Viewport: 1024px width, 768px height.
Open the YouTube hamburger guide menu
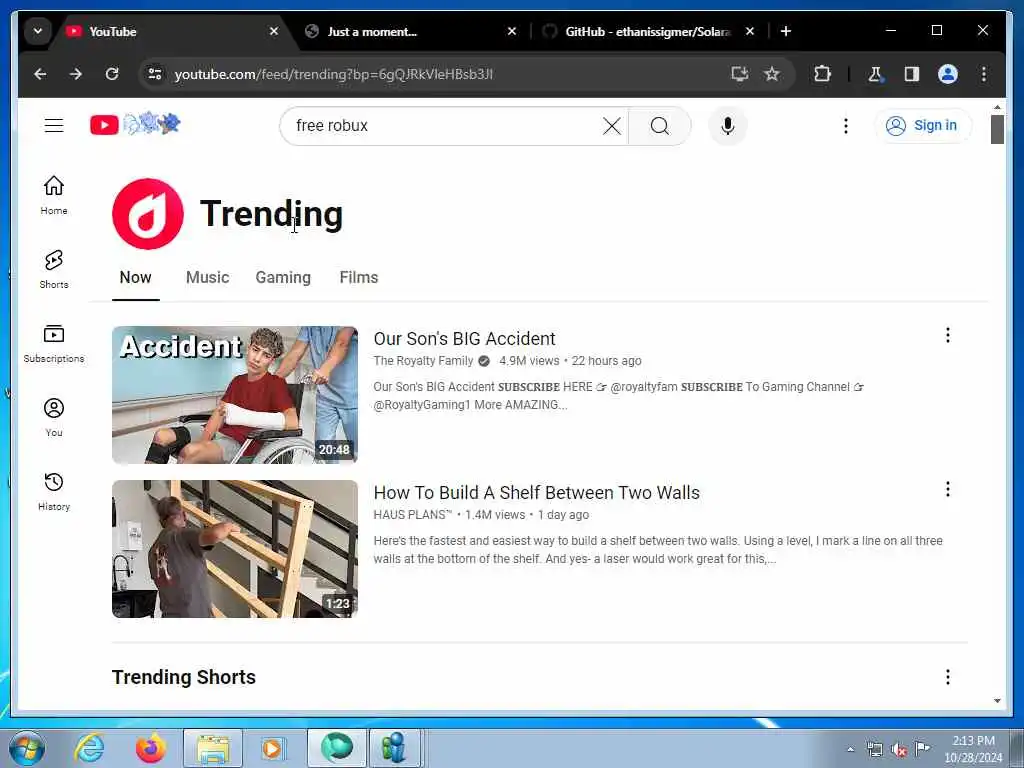click(54, 125)
